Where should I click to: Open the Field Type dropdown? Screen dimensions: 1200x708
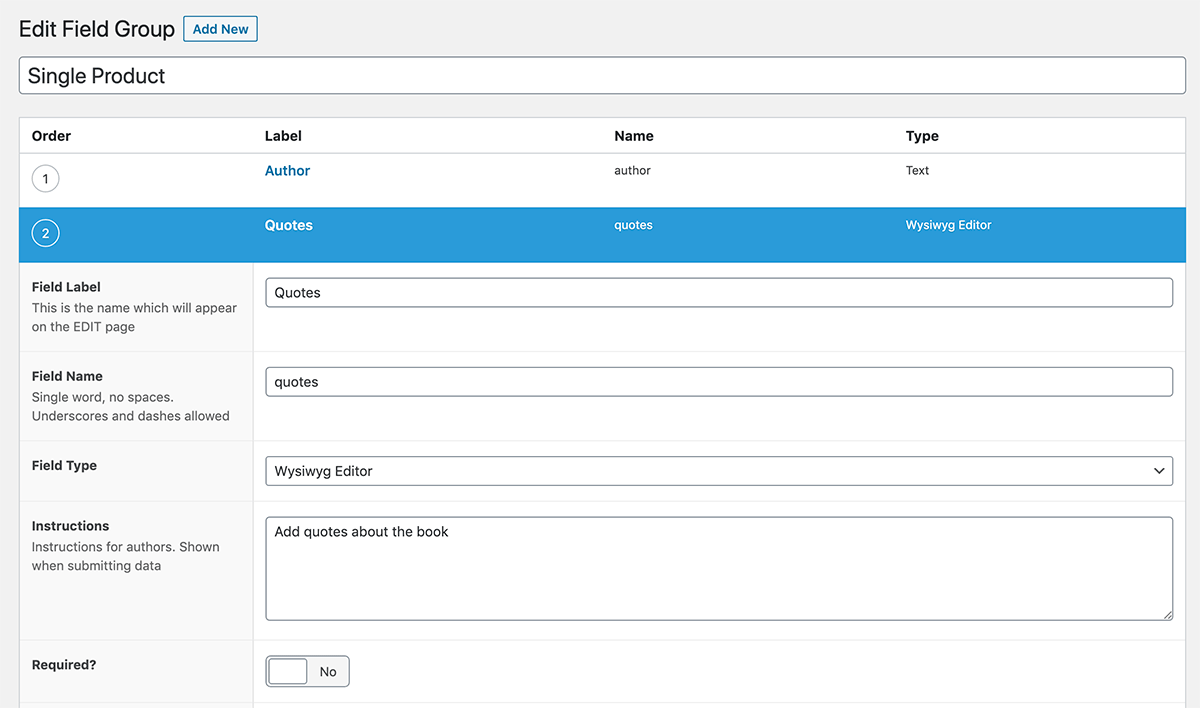tap(718, 471)
